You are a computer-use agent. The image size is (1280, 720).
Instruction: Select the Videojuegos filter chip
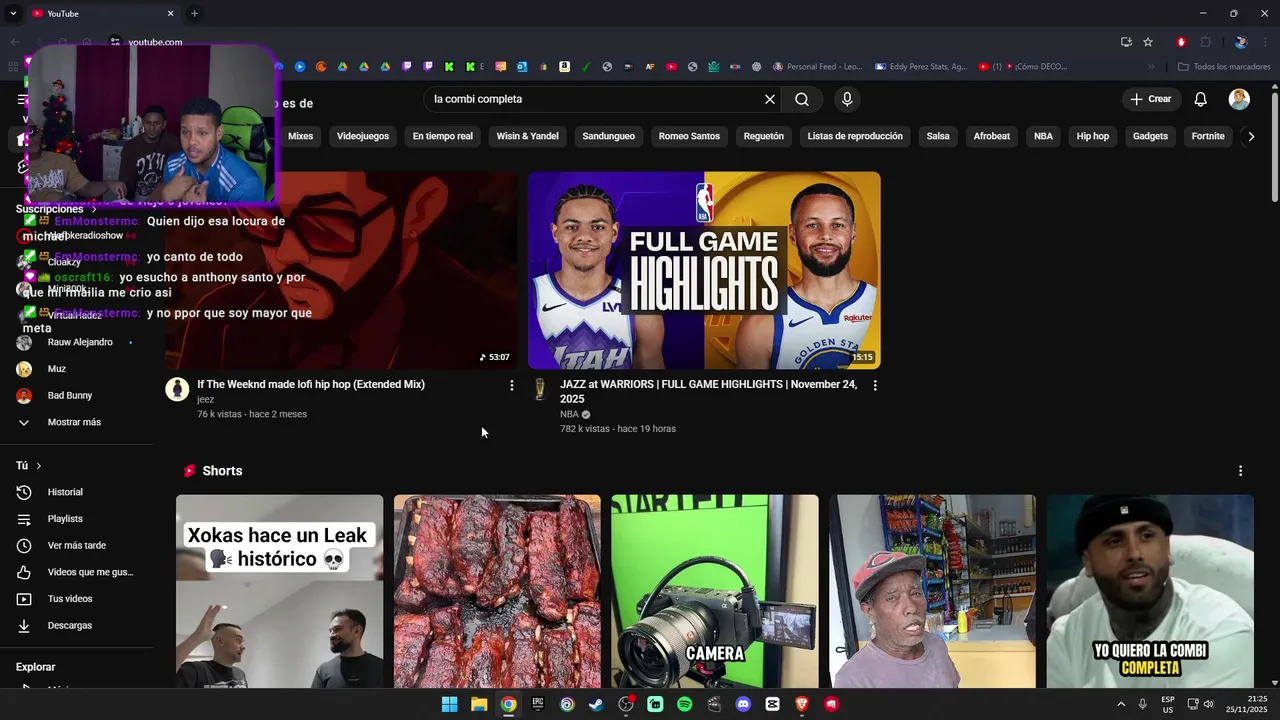363,136
